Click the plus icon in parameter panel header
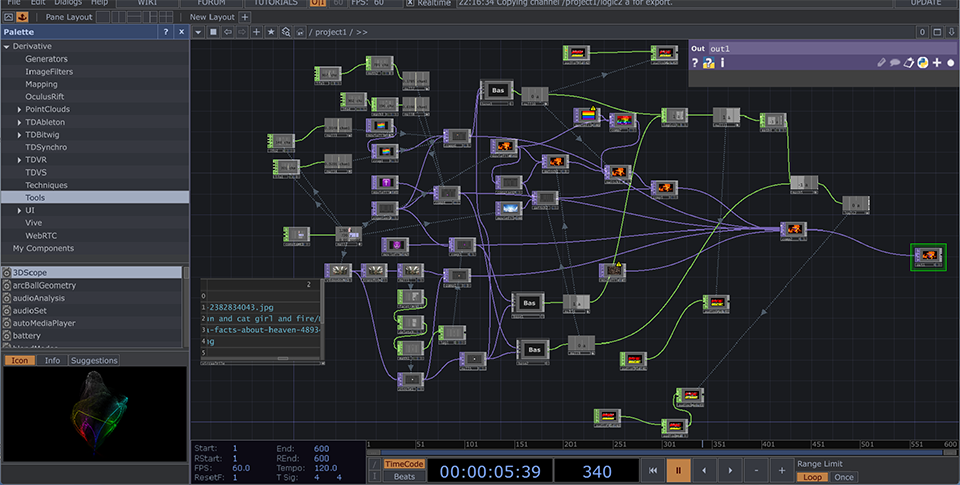960x485 pixels. click(x=937, y=63)
